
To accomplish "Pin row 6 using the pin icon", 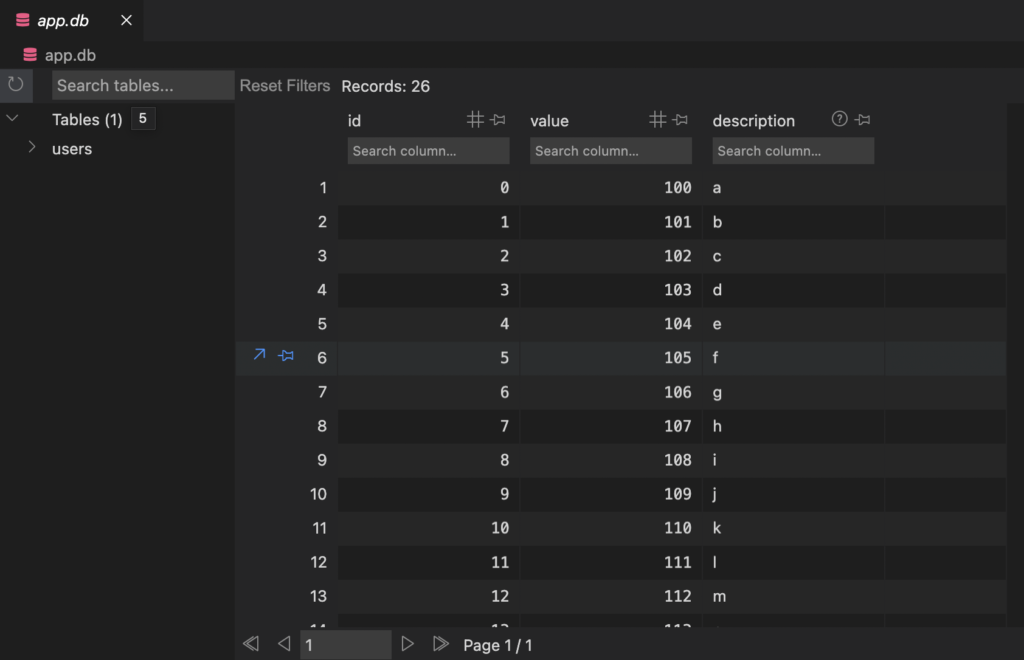I will coord(286,355).
